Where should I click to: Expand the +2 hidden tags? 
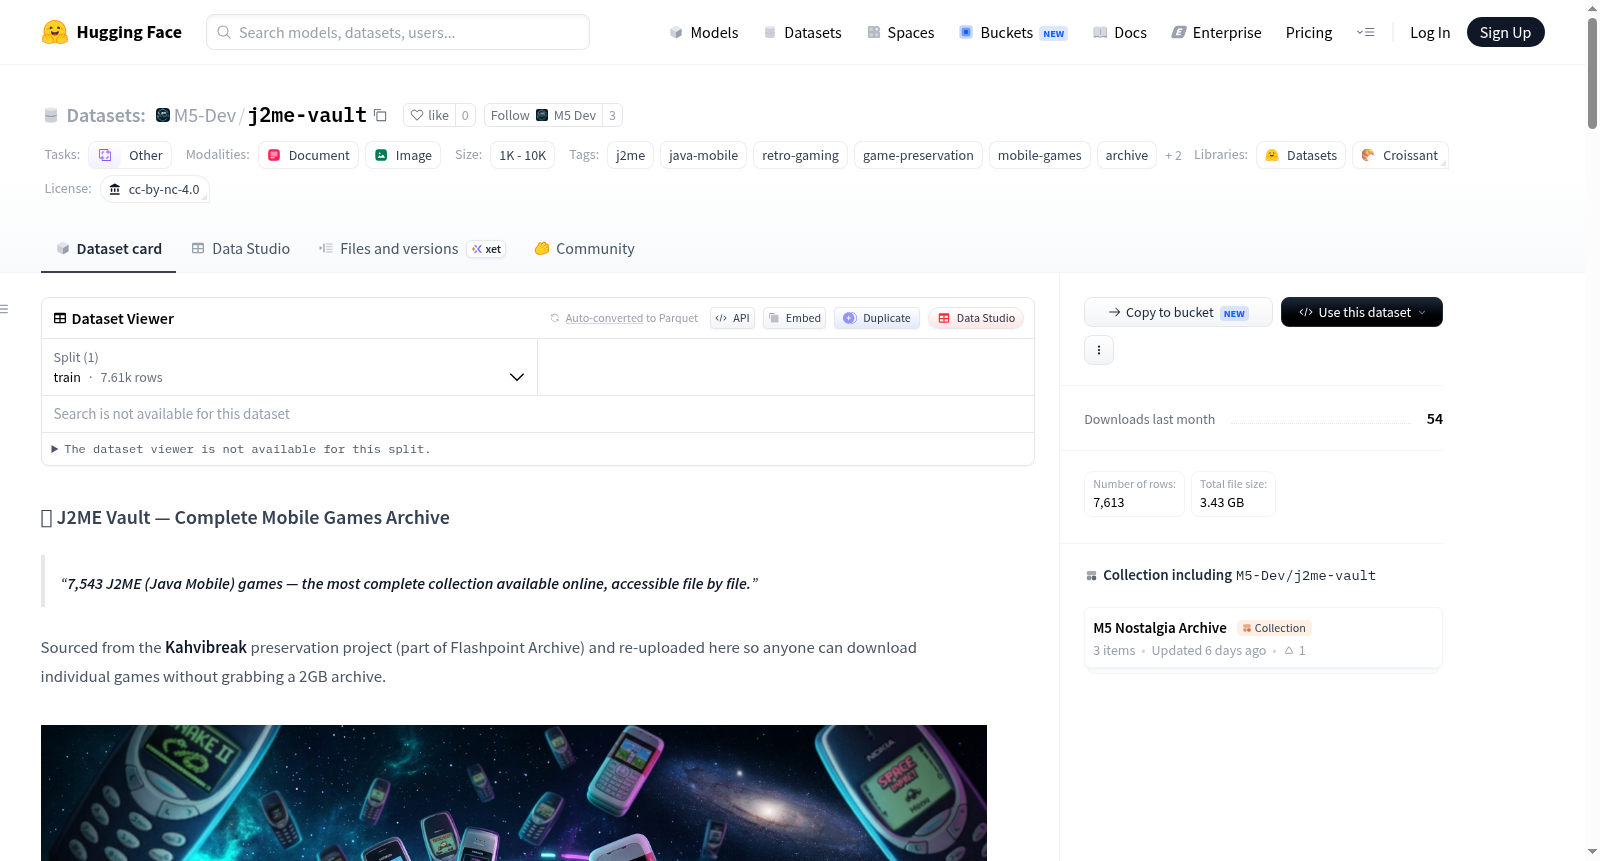pyautogui.click(x=1173, y=155)
